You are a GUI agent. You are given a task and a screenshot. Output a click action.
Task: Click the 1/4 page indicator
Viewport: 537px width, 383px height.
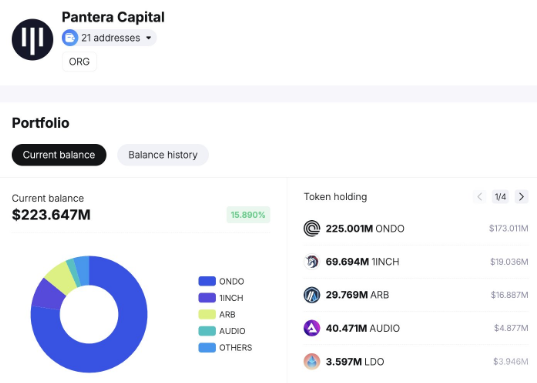[500, 197]
